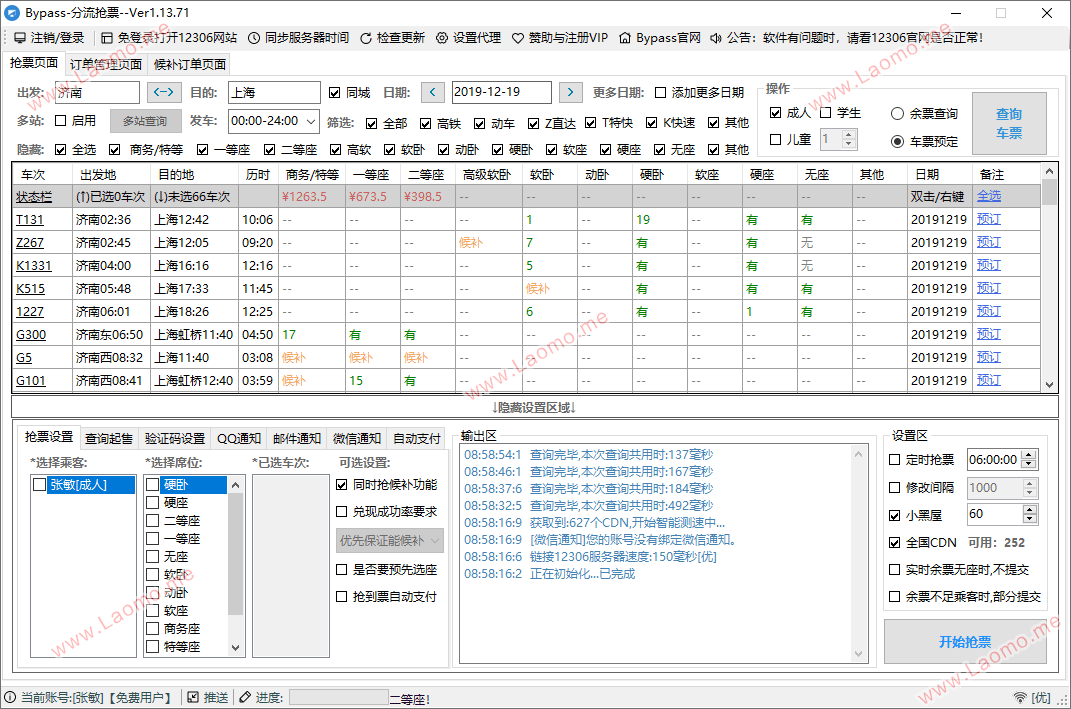Viewport: 1071px width, 709px height.
Task: Click 检查更新 refresh icon
Action: tap(365, 38)
